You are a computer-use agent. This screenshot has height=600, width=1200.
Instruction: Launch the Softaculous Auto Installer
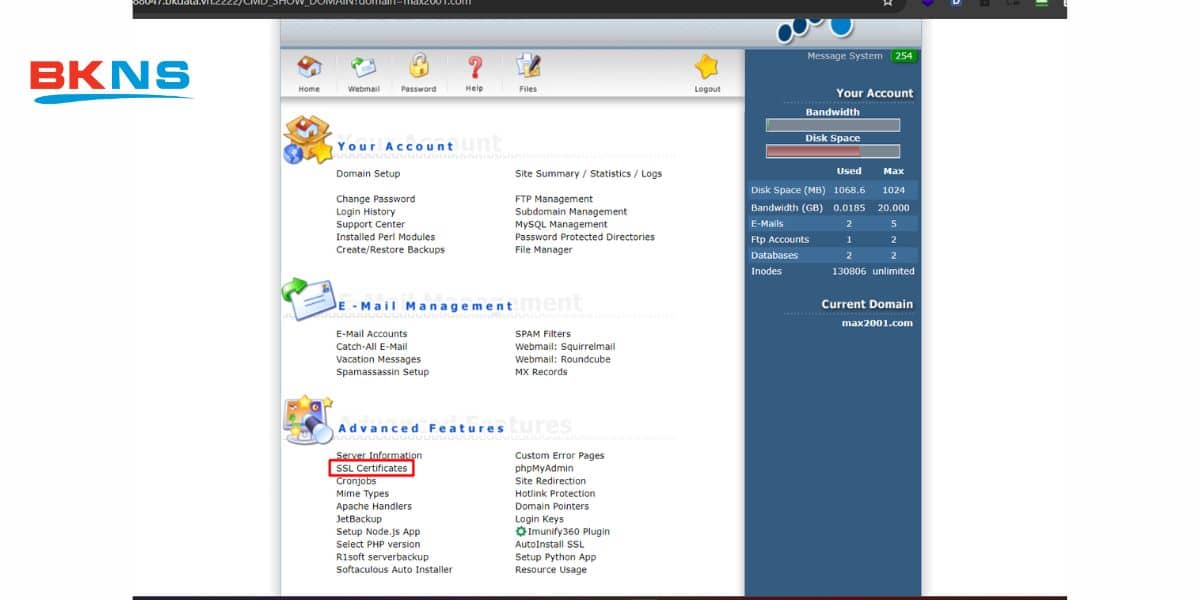394,569
